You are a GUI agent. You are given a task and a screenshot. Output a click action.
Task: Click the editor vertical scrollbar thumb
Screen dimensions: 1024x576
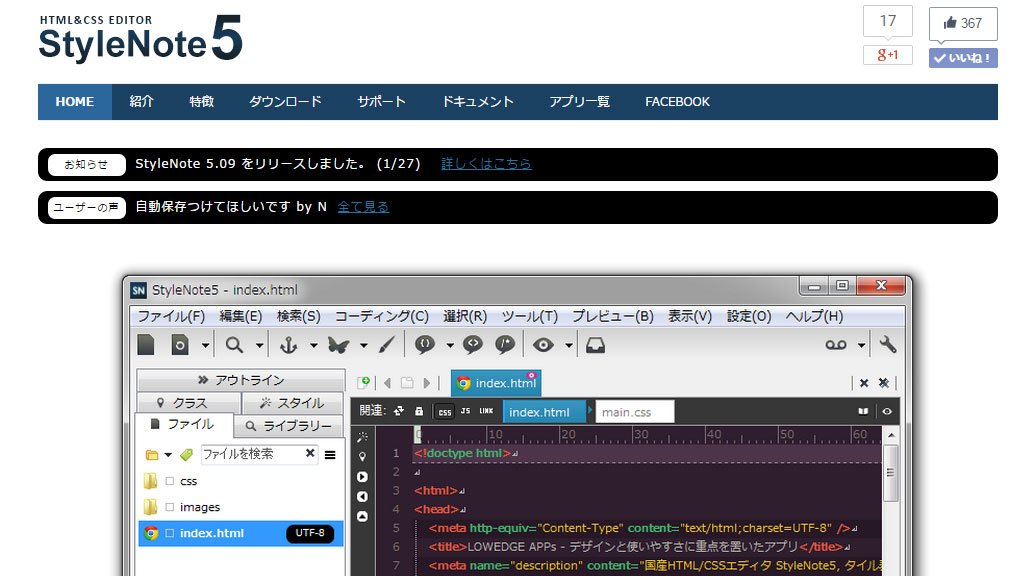(x=891, y=473)
